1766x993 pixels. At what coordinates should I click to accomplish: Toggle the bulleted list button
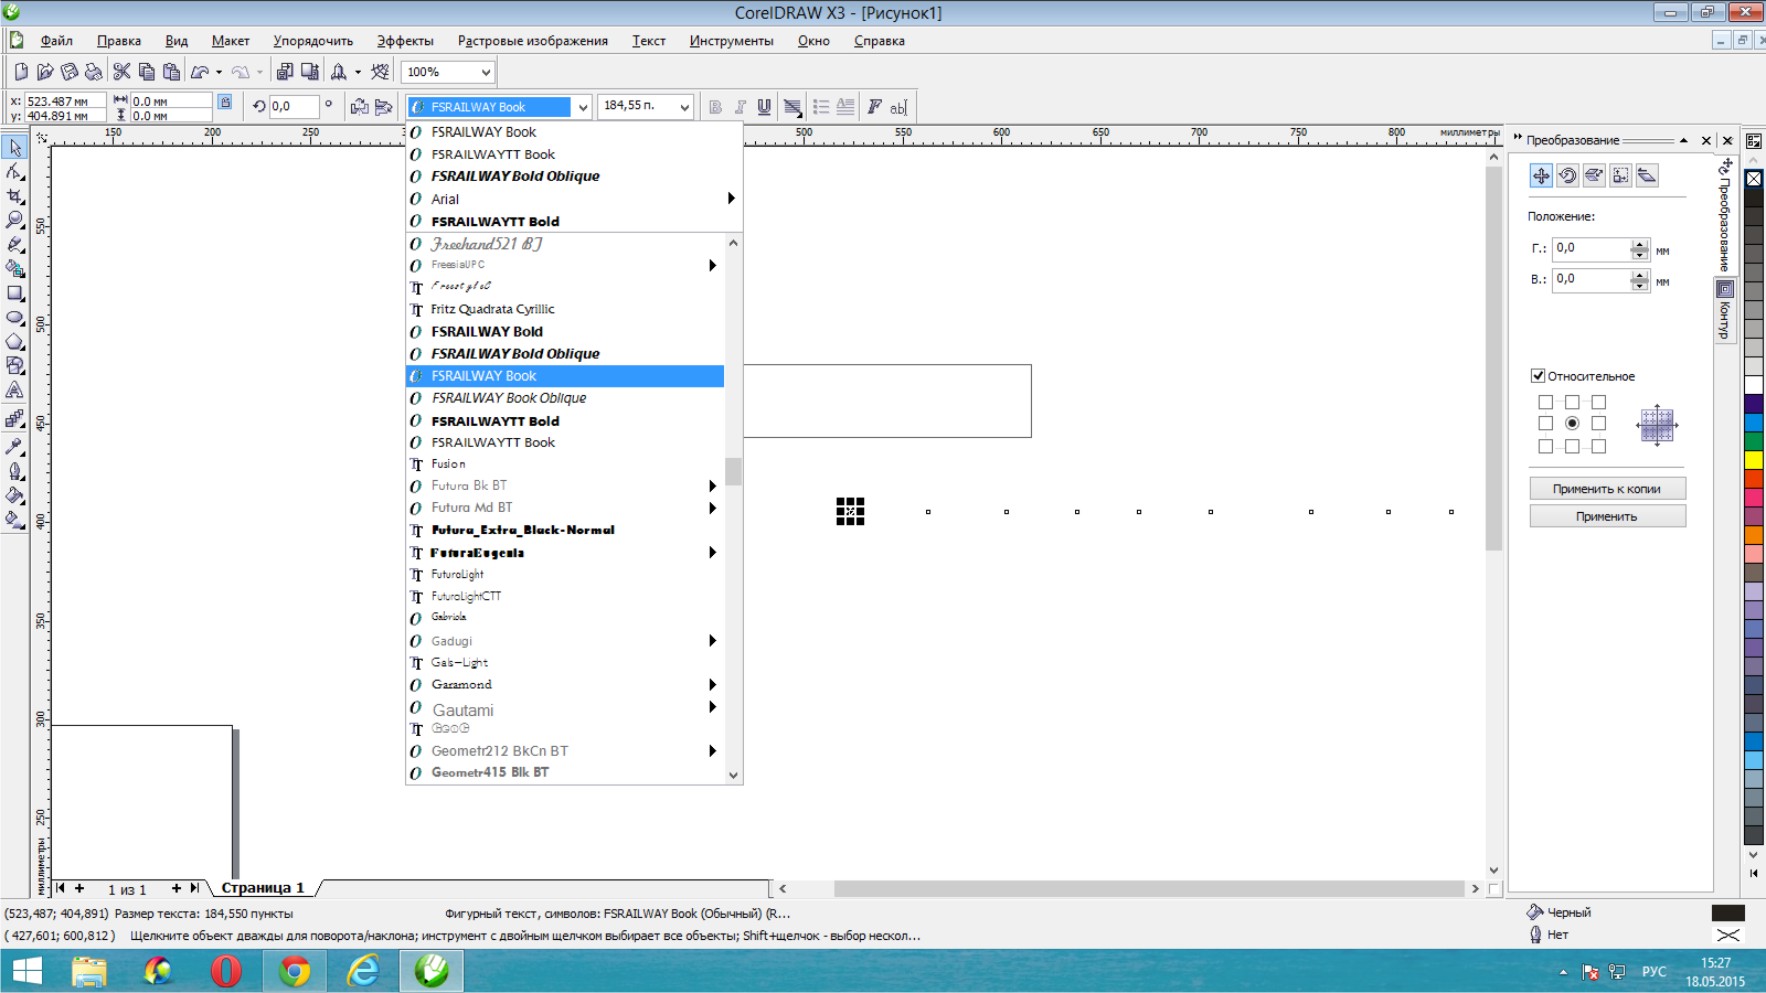(821, 107)
